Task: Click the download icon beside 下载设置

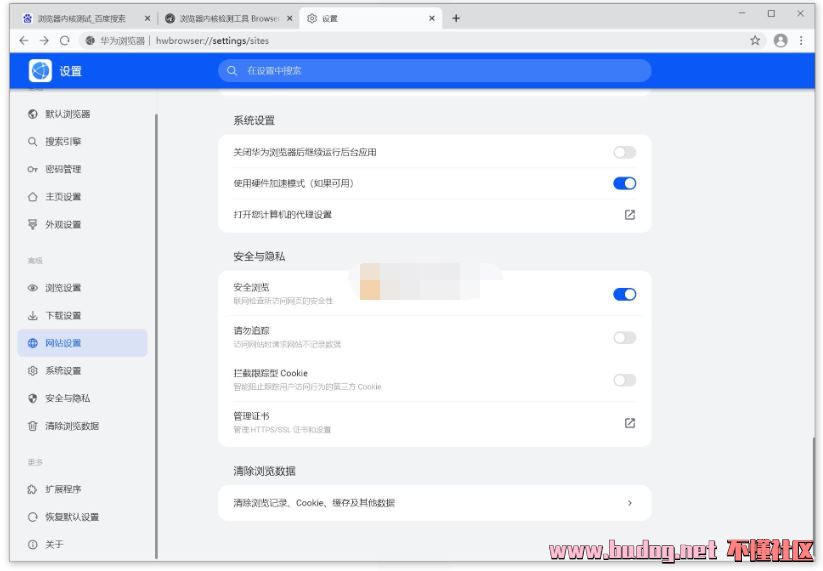Action: [33, 315]
